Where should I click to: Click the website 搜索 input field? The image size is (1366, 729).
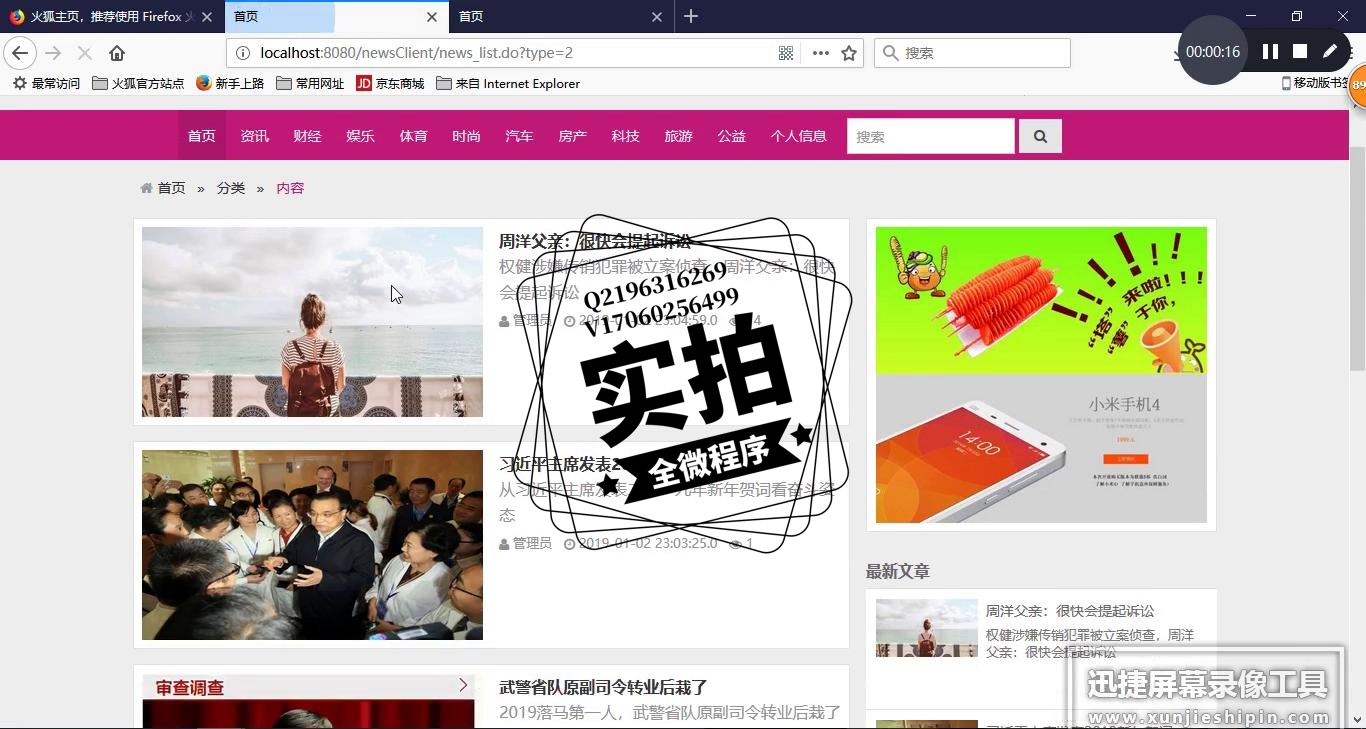931,136
